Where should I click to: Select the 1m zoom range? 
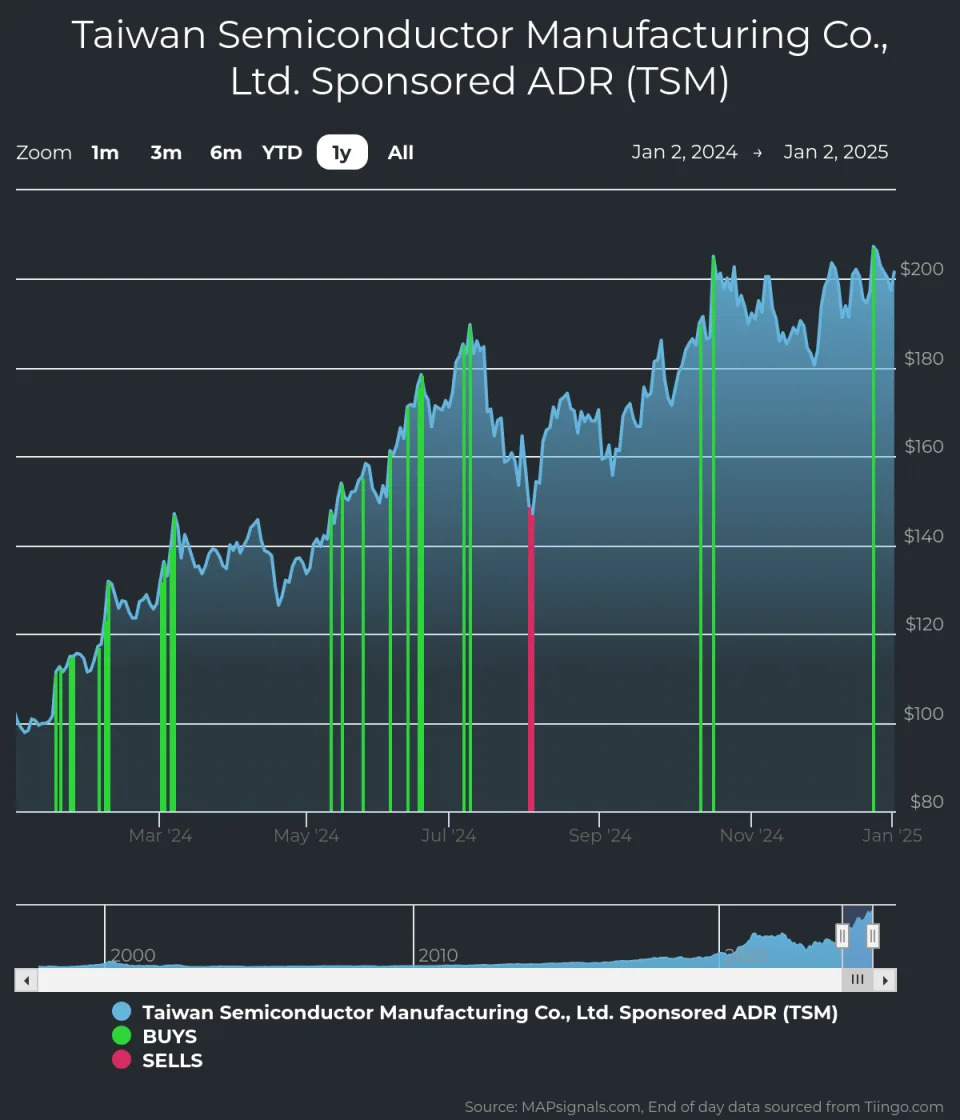tap(105, 152)
